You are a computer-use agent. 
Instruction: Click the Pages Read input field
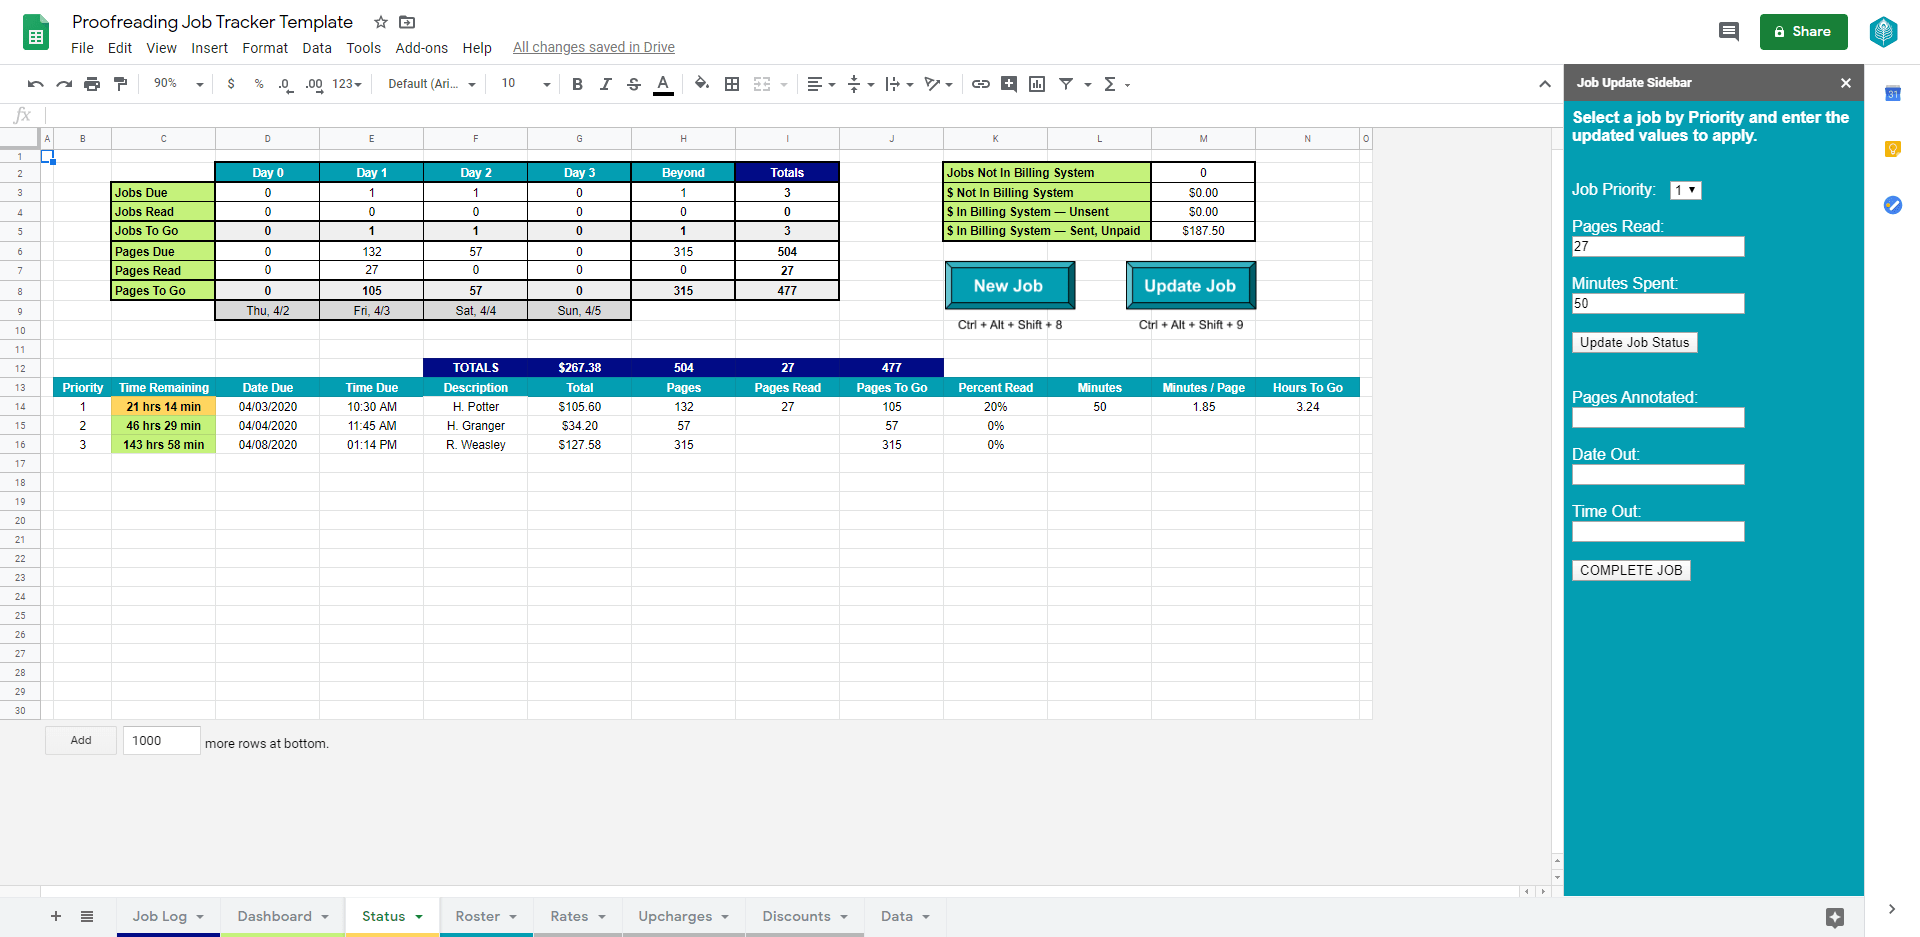(x=1658, y=246)
